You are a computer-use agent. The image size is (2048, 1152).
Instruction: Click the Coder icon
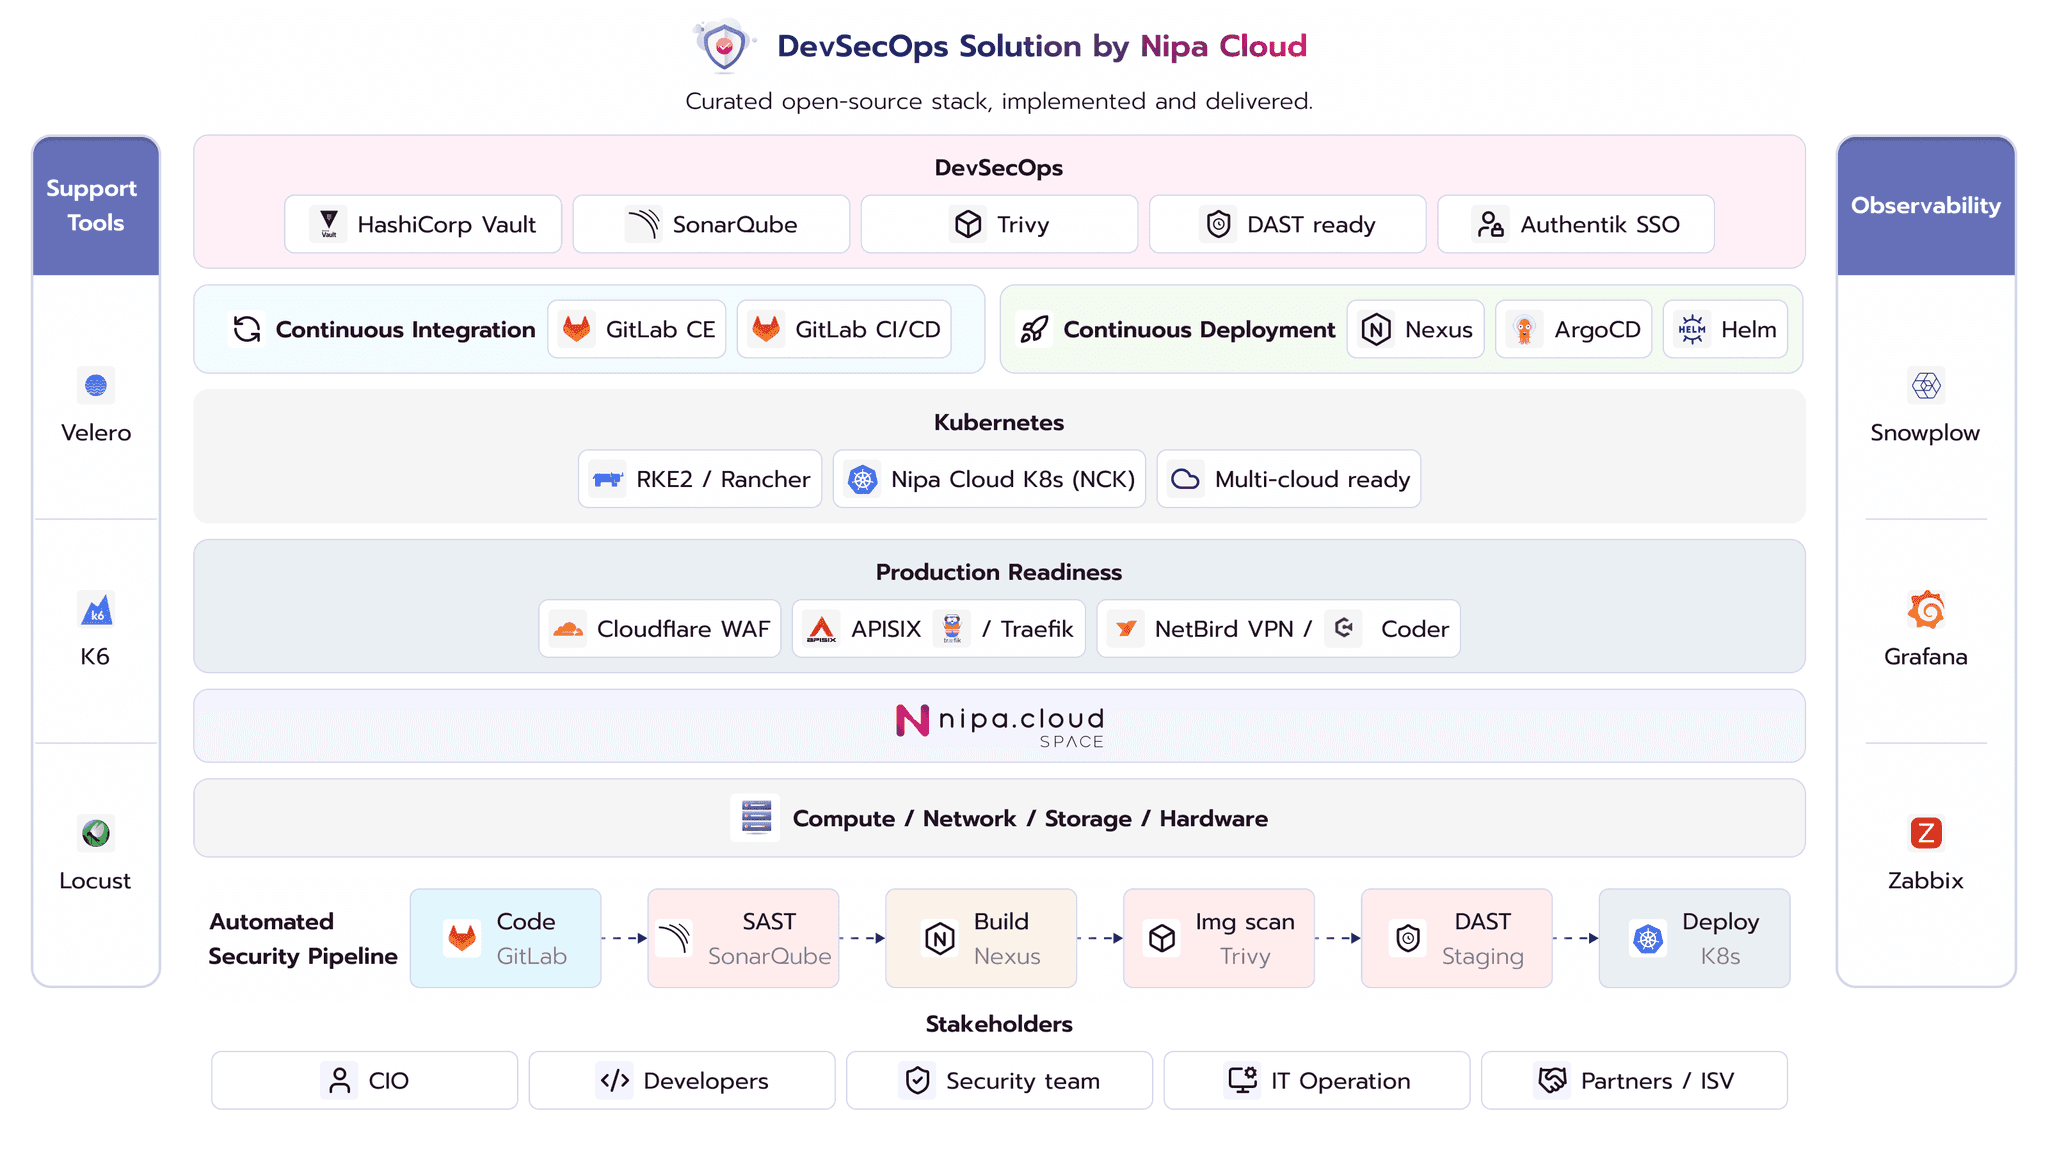(x=1344, y=629)
